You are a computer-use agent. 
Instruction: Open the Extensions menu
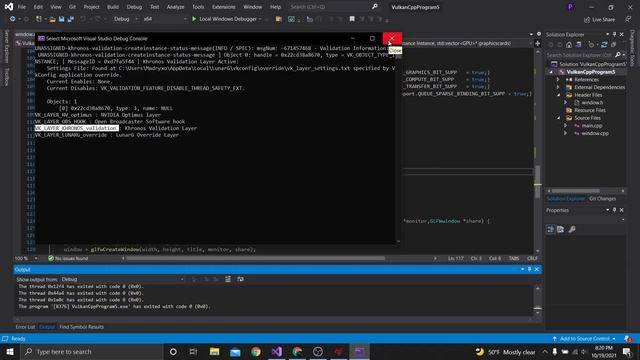224,7
